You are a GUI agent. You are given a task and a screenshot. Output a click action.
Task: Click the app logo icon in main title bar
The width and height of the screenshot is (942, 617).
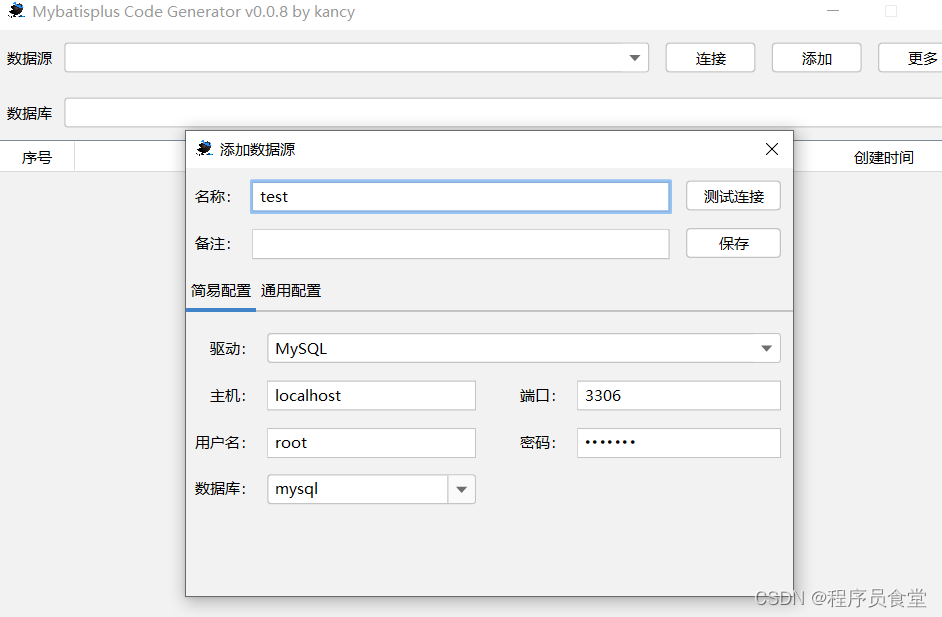(16, 11)
